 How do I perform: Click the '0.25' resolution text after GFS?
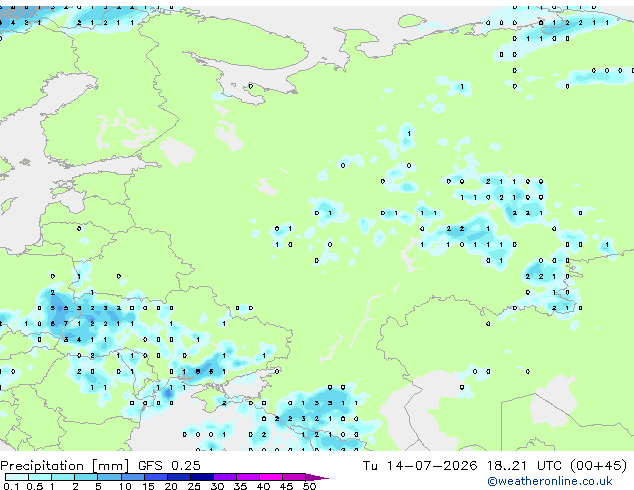click(x=186, y=466)
